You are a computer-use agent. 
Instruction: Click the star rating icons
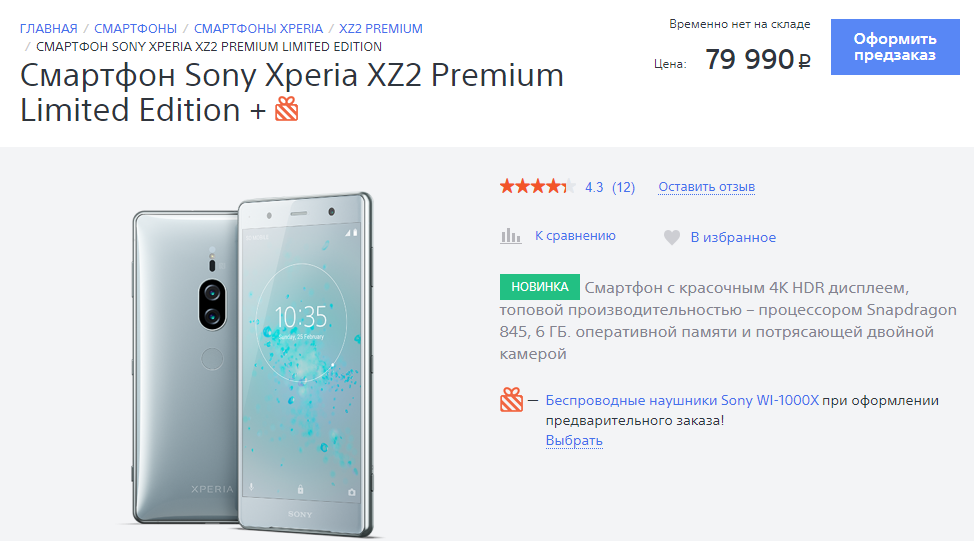click(536, 186)
